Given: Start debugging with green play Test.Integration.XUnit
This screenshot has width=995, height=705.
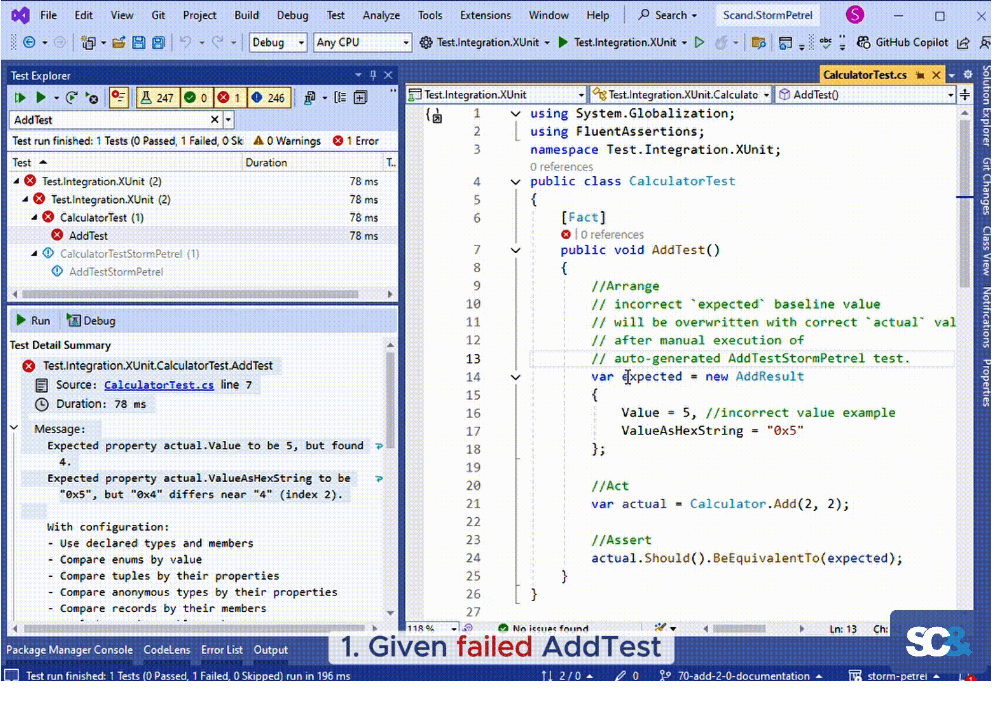Looking at the screenshot, I should (x=617, y=43).
